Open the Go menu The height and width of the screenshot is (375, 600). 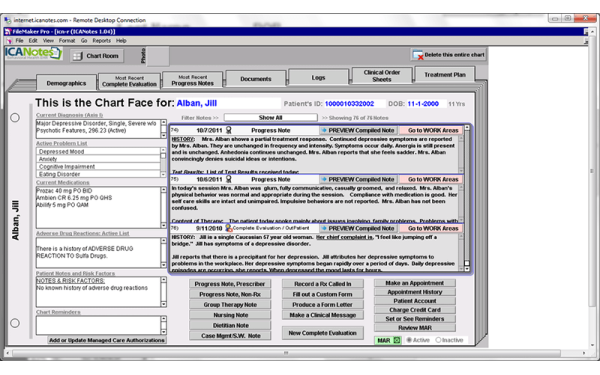(84, 41)
